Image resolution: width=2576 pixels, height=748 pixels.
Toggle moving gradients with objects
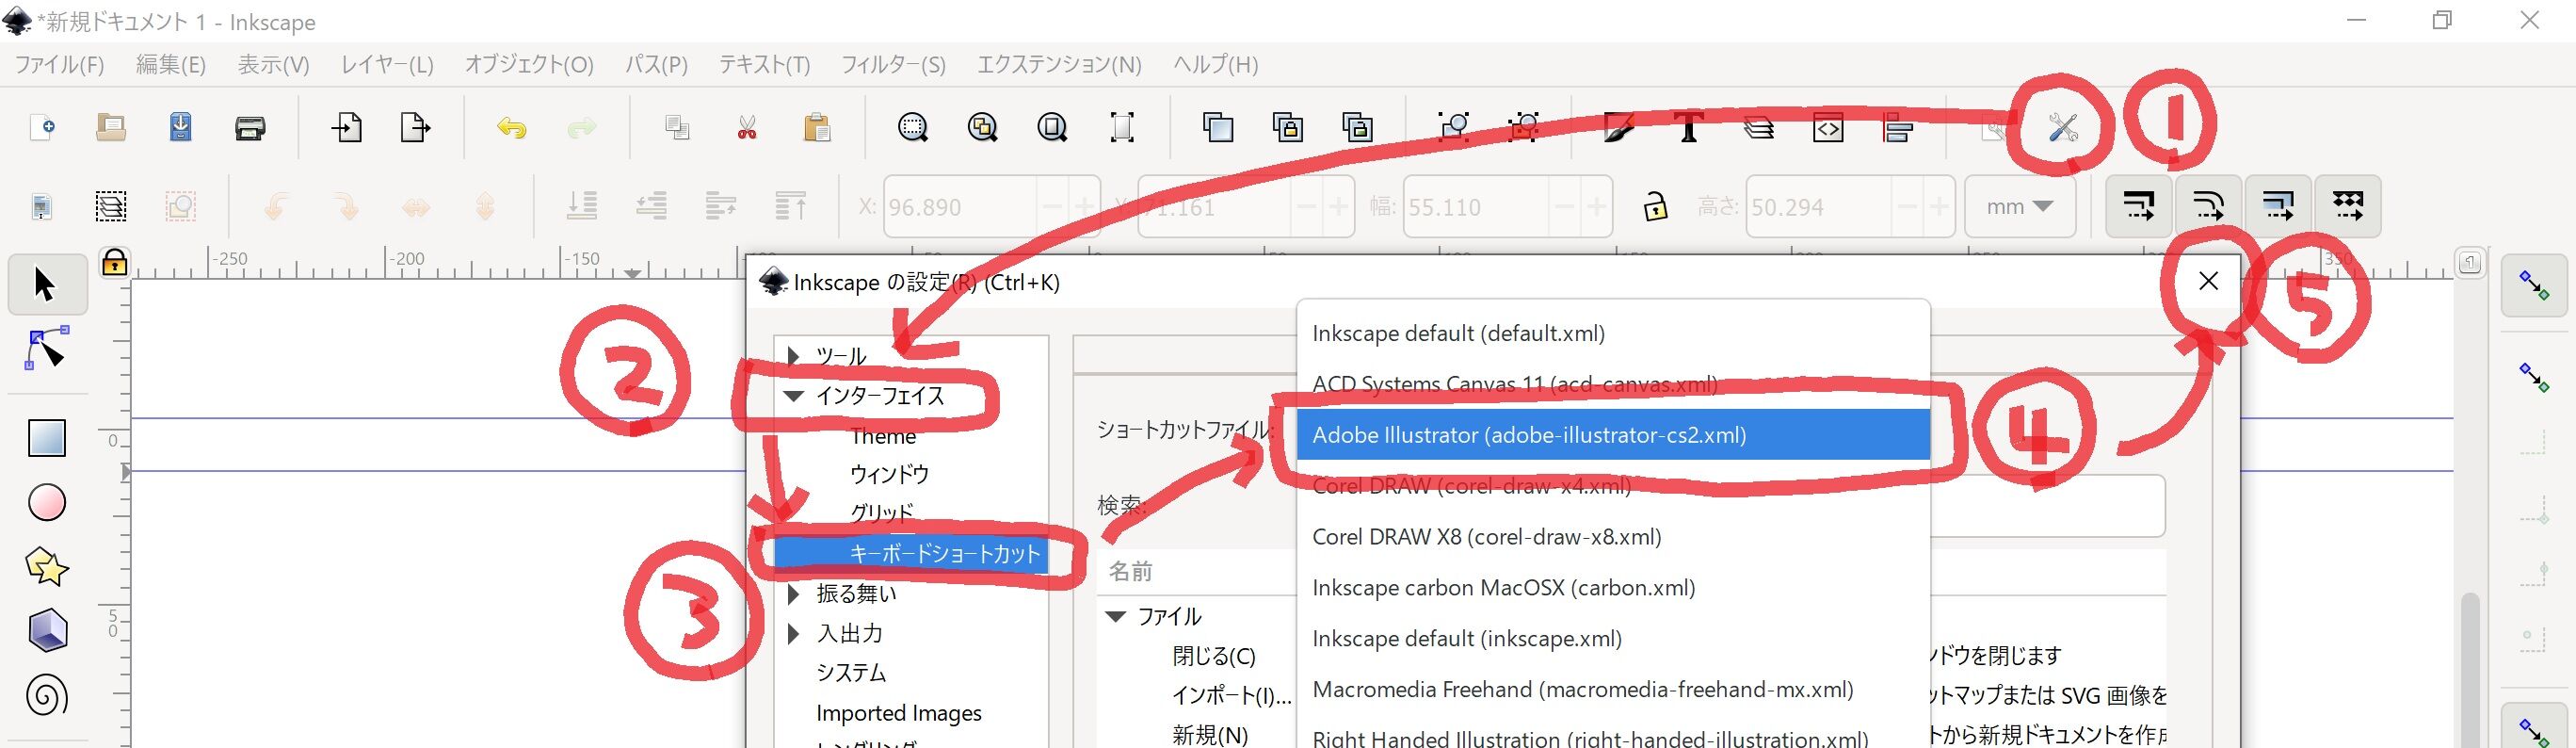coord(2278,206)
